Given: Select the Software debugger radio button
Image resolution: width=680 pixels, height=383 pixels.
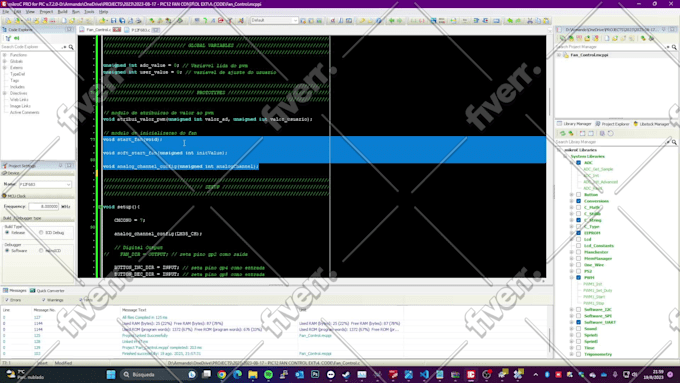Looking at the screenshot, I should point(7,251).
